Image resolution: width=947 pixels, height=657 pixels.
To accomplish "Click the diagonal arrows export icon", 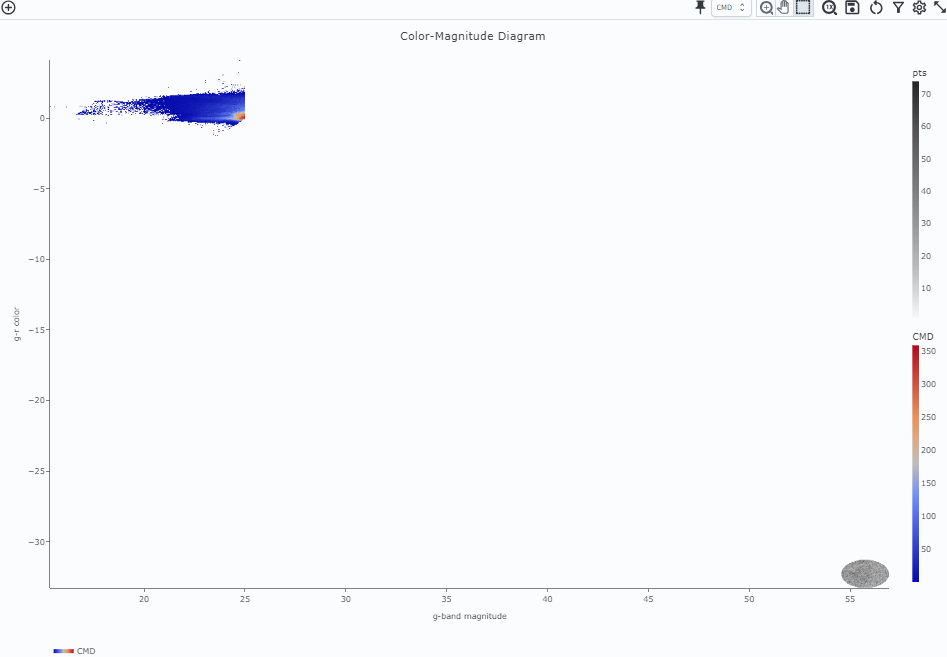I will (x=941, y=8).
